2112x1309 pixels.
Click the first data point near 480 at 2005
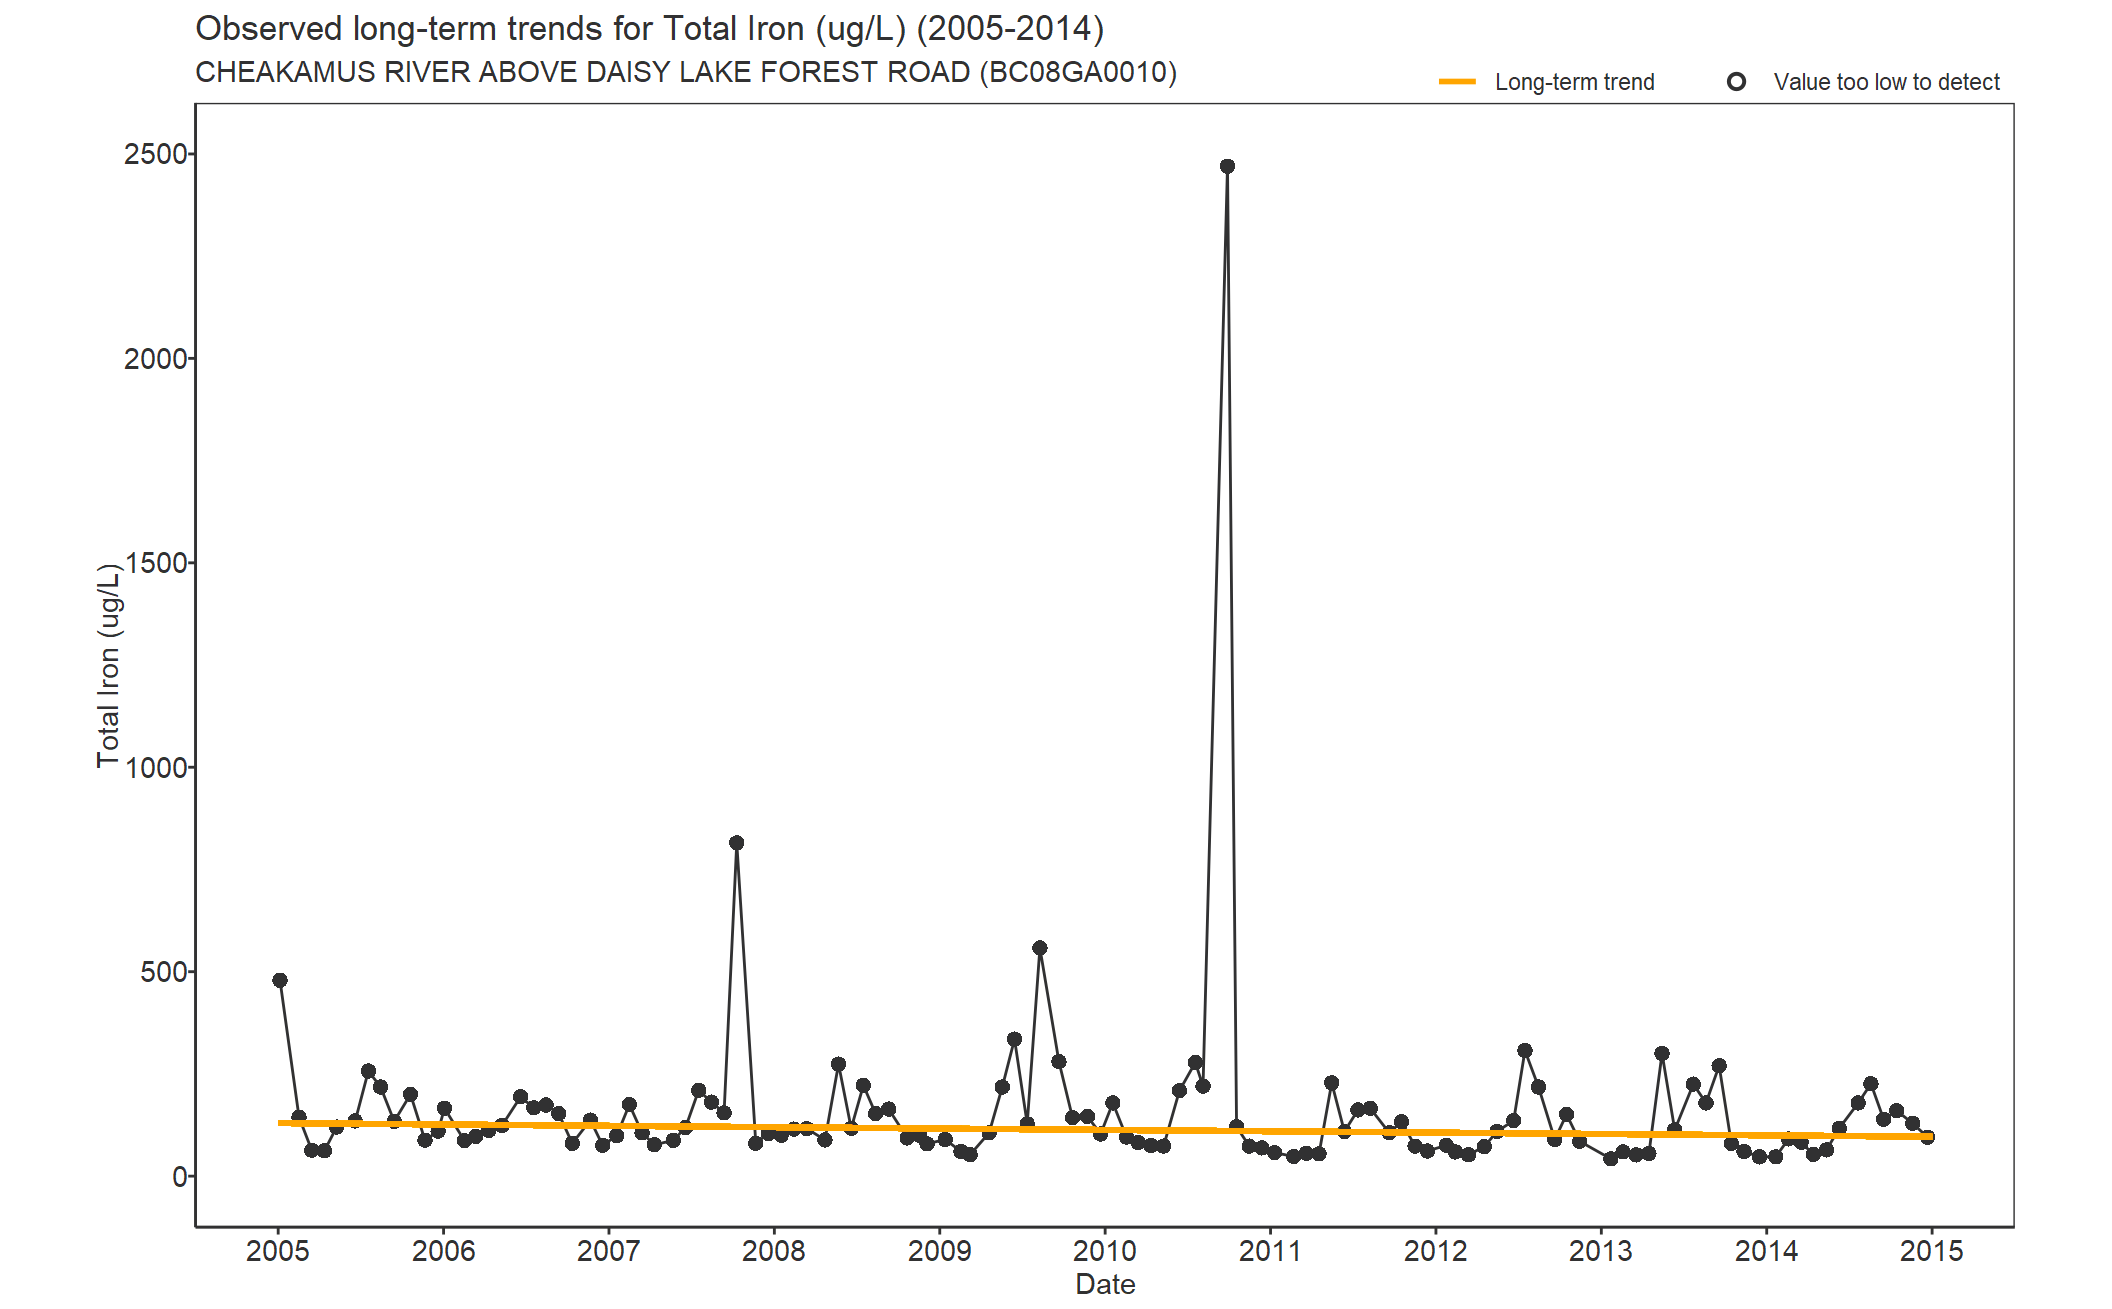[x=280, y=980]
